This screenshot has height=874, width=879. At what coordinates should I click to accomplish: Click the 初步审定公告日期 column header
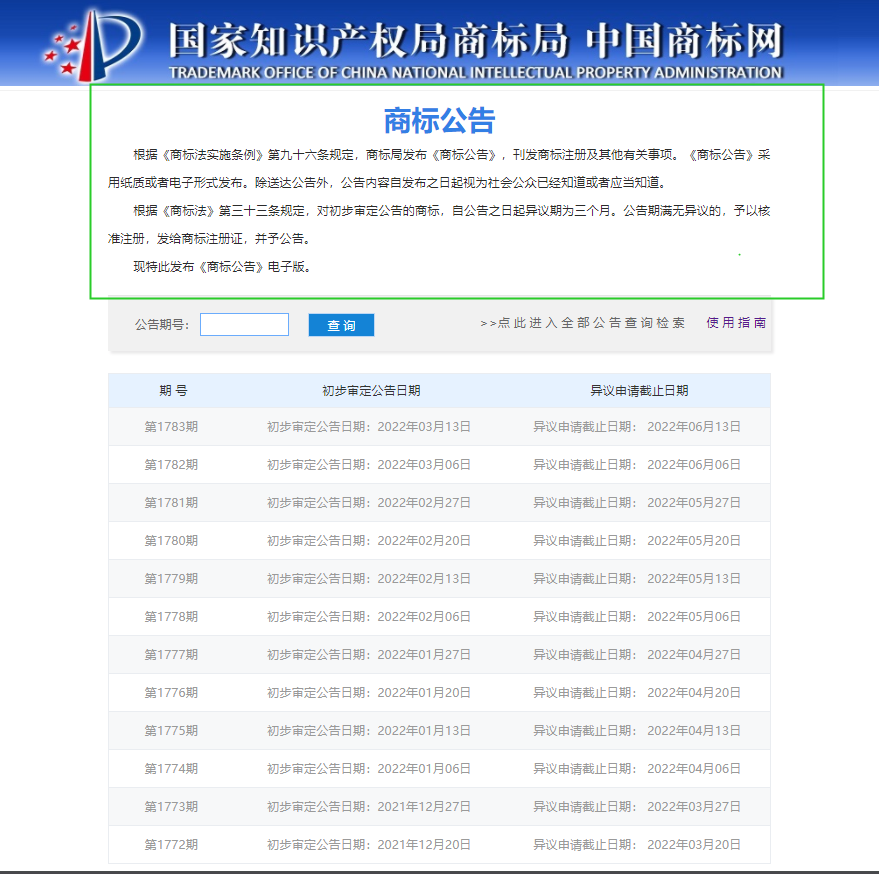click(x=371, y=391)
